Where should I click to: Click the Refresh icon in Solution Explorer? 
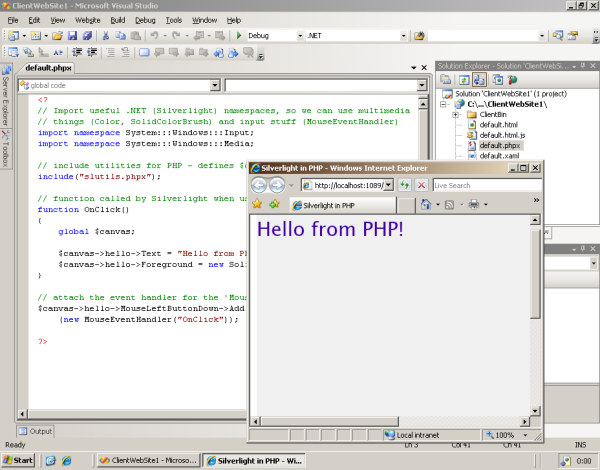[464, 80]
